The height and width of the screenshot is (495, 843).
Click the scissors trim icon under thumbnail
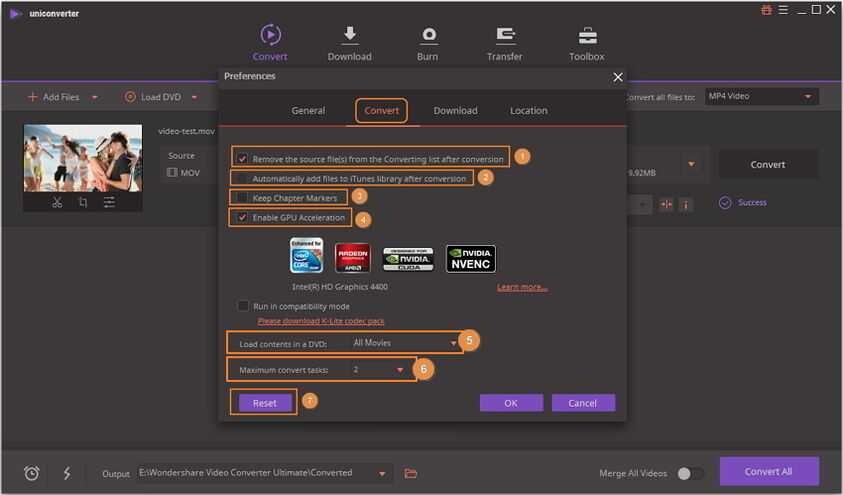tap(57, 202)
